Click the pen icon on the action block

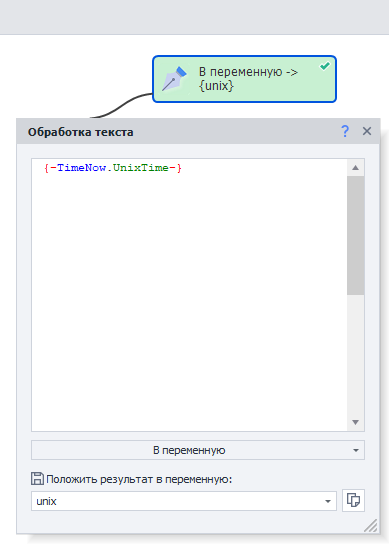(x=174, y=79)
